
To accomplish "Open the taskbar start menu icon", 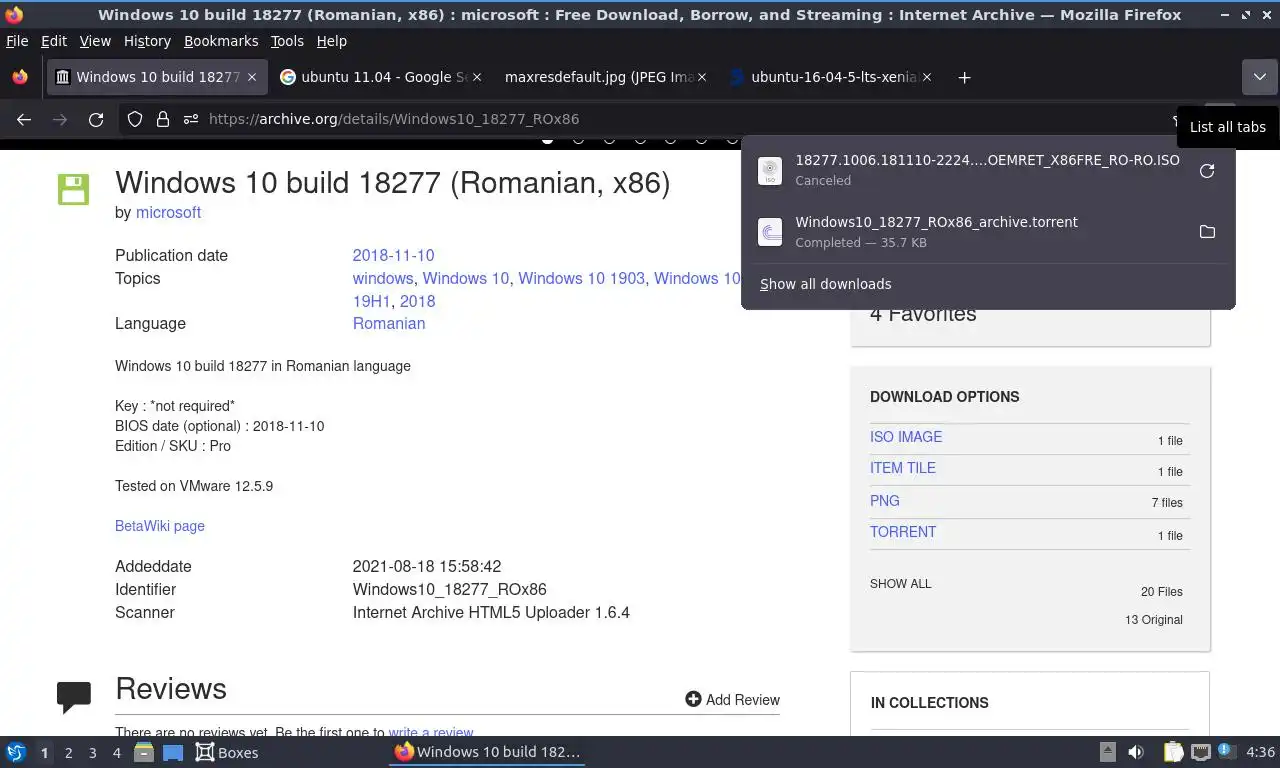I will (x=16, y=752).
